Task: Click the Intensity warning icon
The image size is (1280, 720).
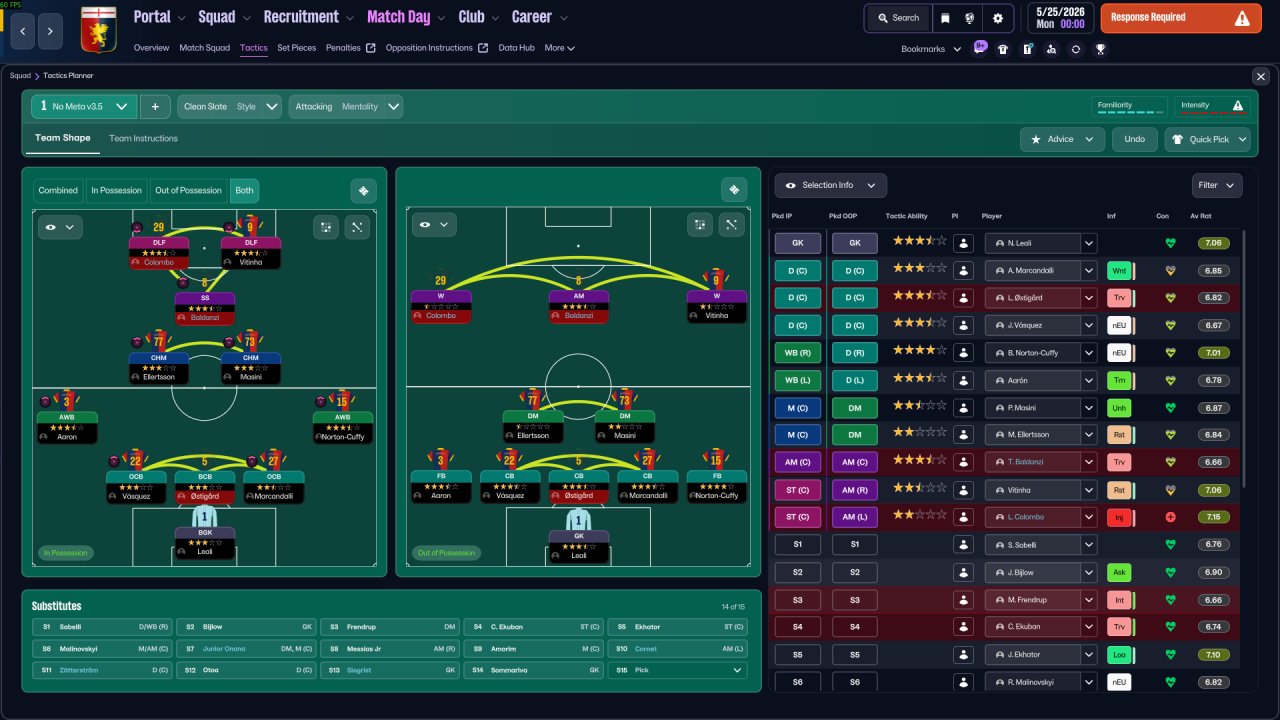Action: point(1238,105)
